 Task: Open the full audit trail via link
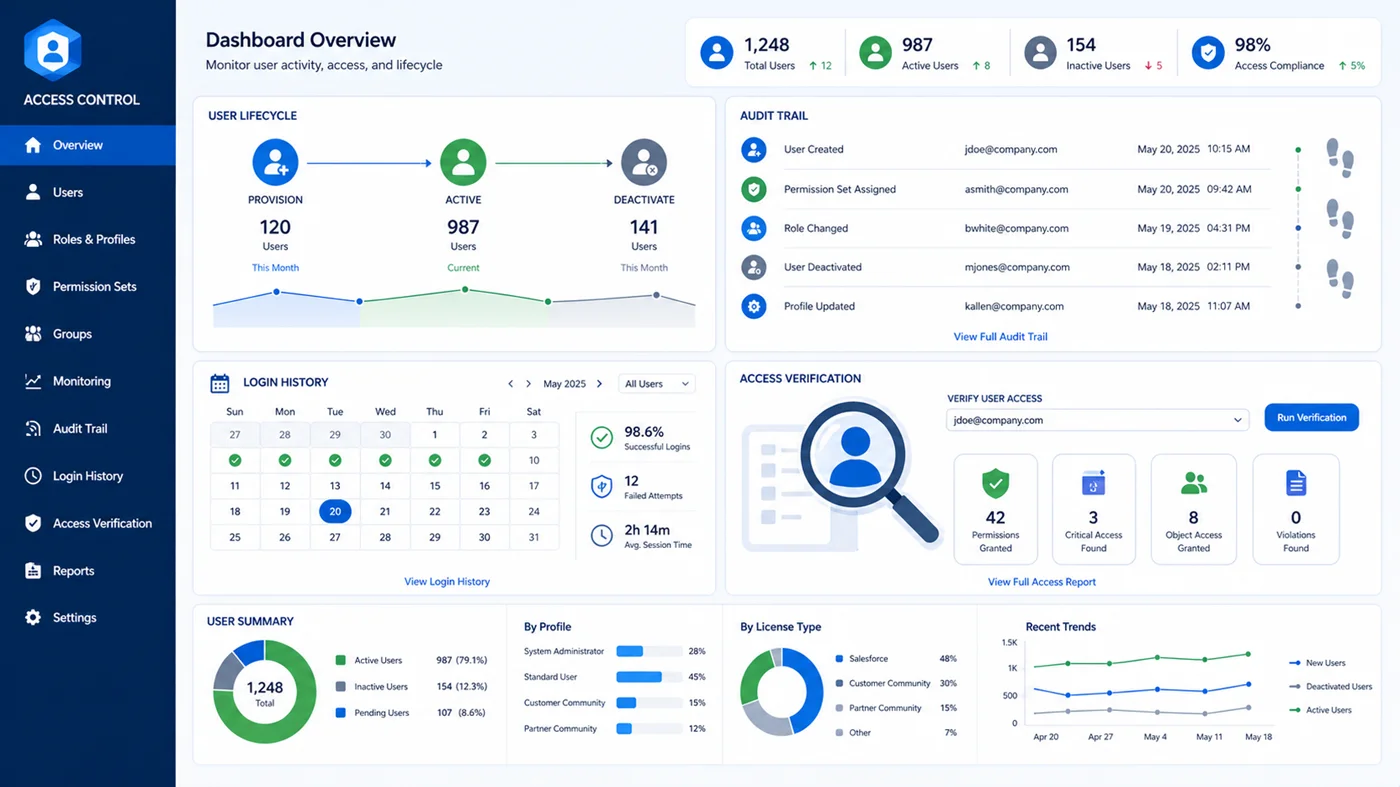point(1000,336)
